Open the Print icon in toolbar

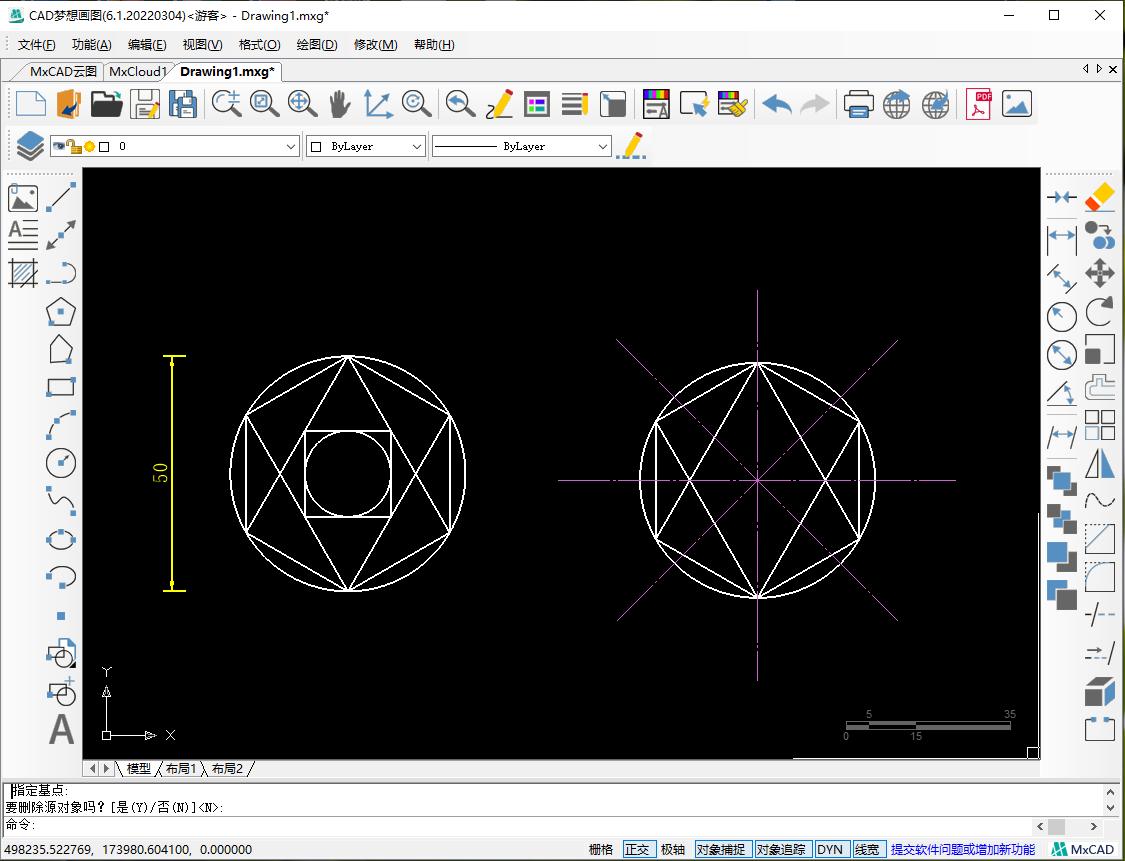click(x=858, y=104)
